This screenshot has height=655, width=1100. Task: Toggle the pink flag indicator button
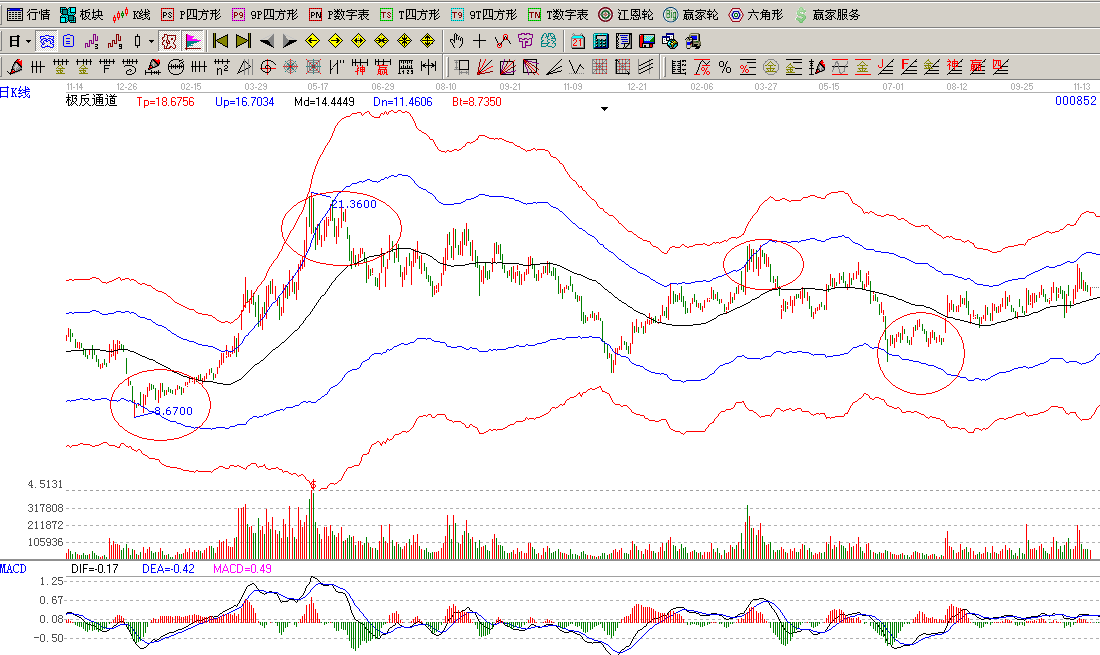click(x=193, y=42)
